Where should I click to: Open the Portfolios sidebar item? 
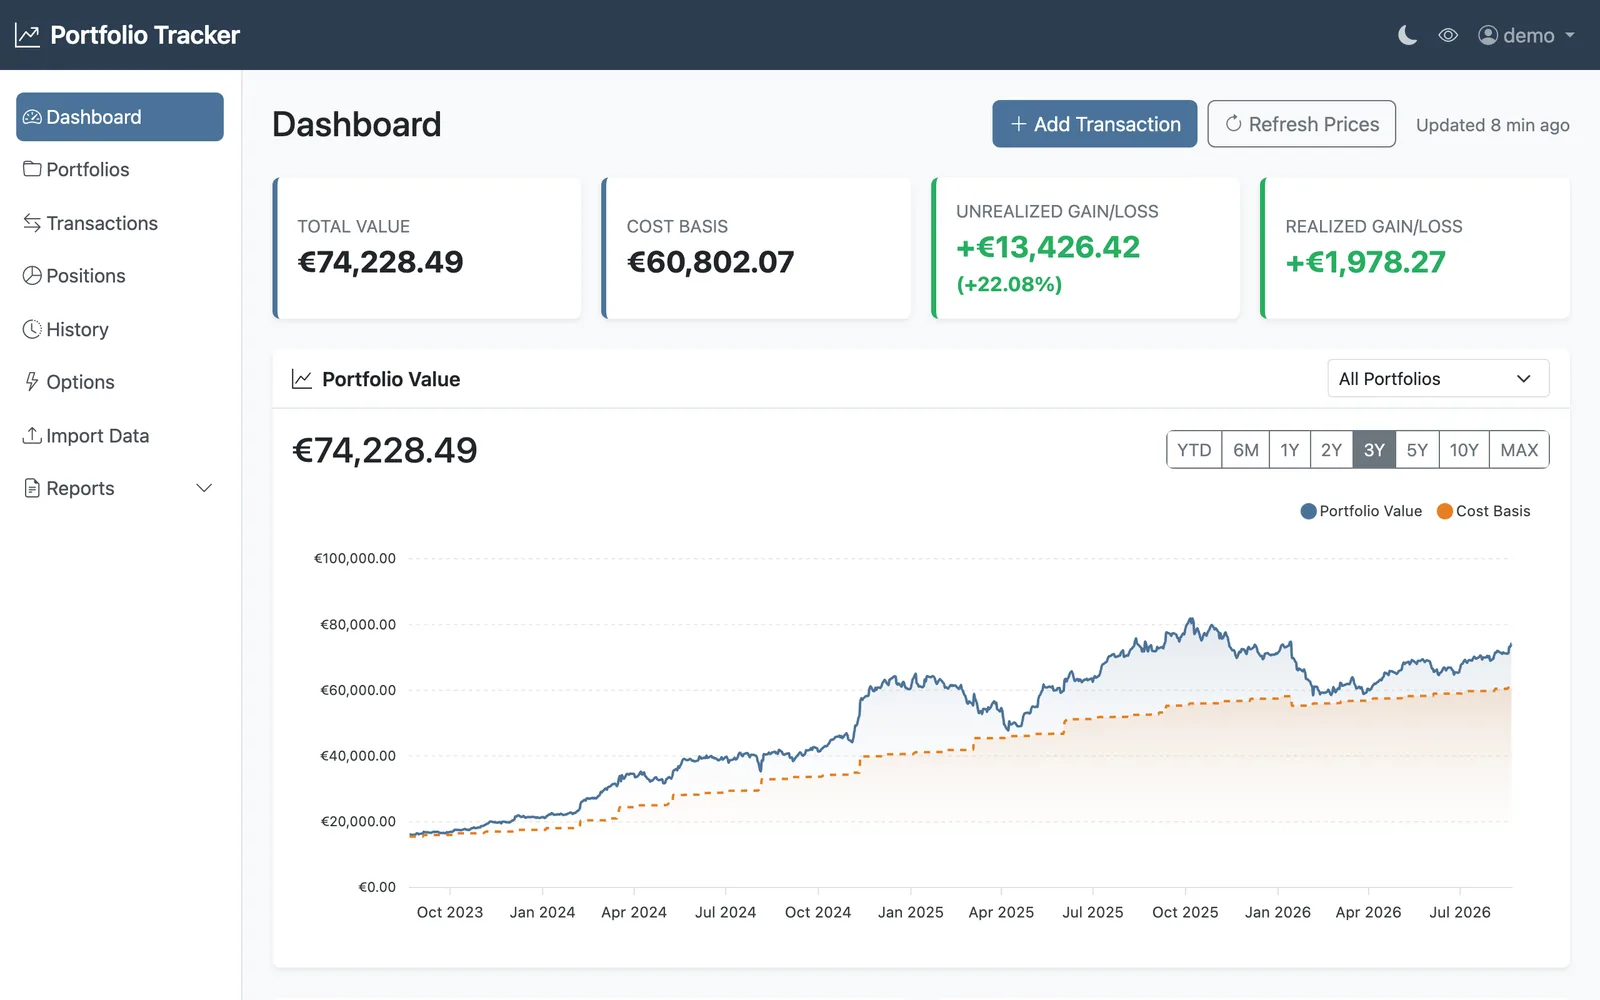pyautogui.click(x=120, y=170)
